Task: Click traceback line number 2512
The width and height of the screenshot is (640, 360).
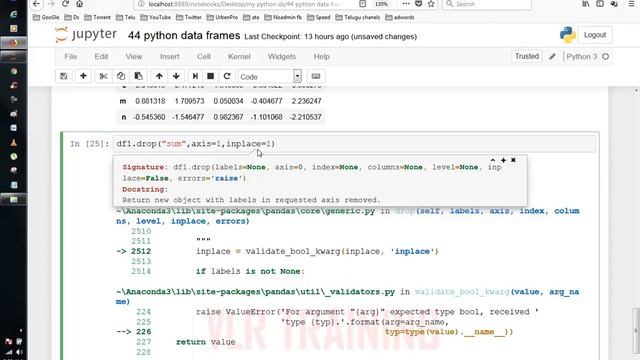Action: pos(141,251)
